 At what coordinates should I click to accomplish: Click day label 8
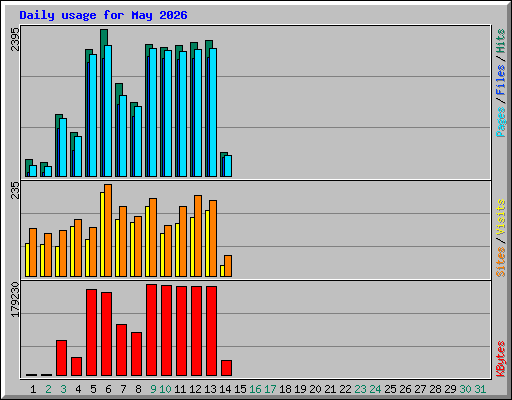(x=138, y=389)
